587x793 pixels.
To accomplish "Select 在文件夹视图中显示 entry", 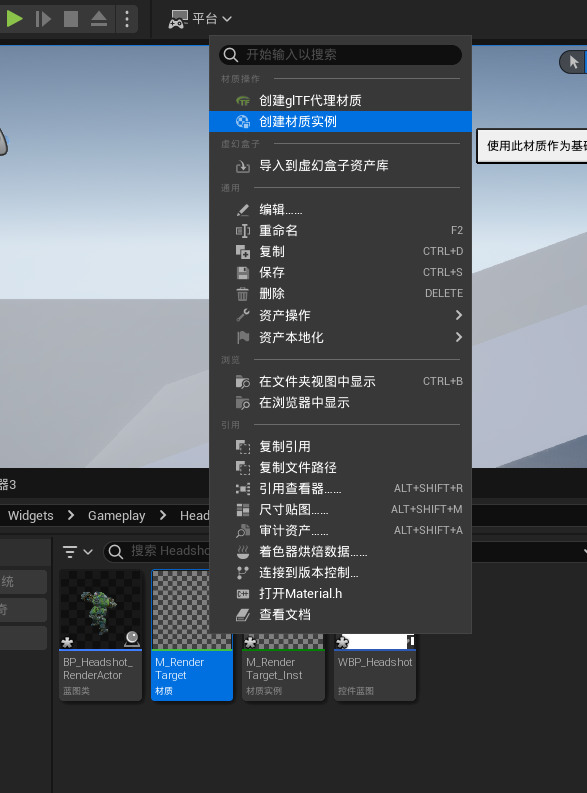I will pos(340,381).
